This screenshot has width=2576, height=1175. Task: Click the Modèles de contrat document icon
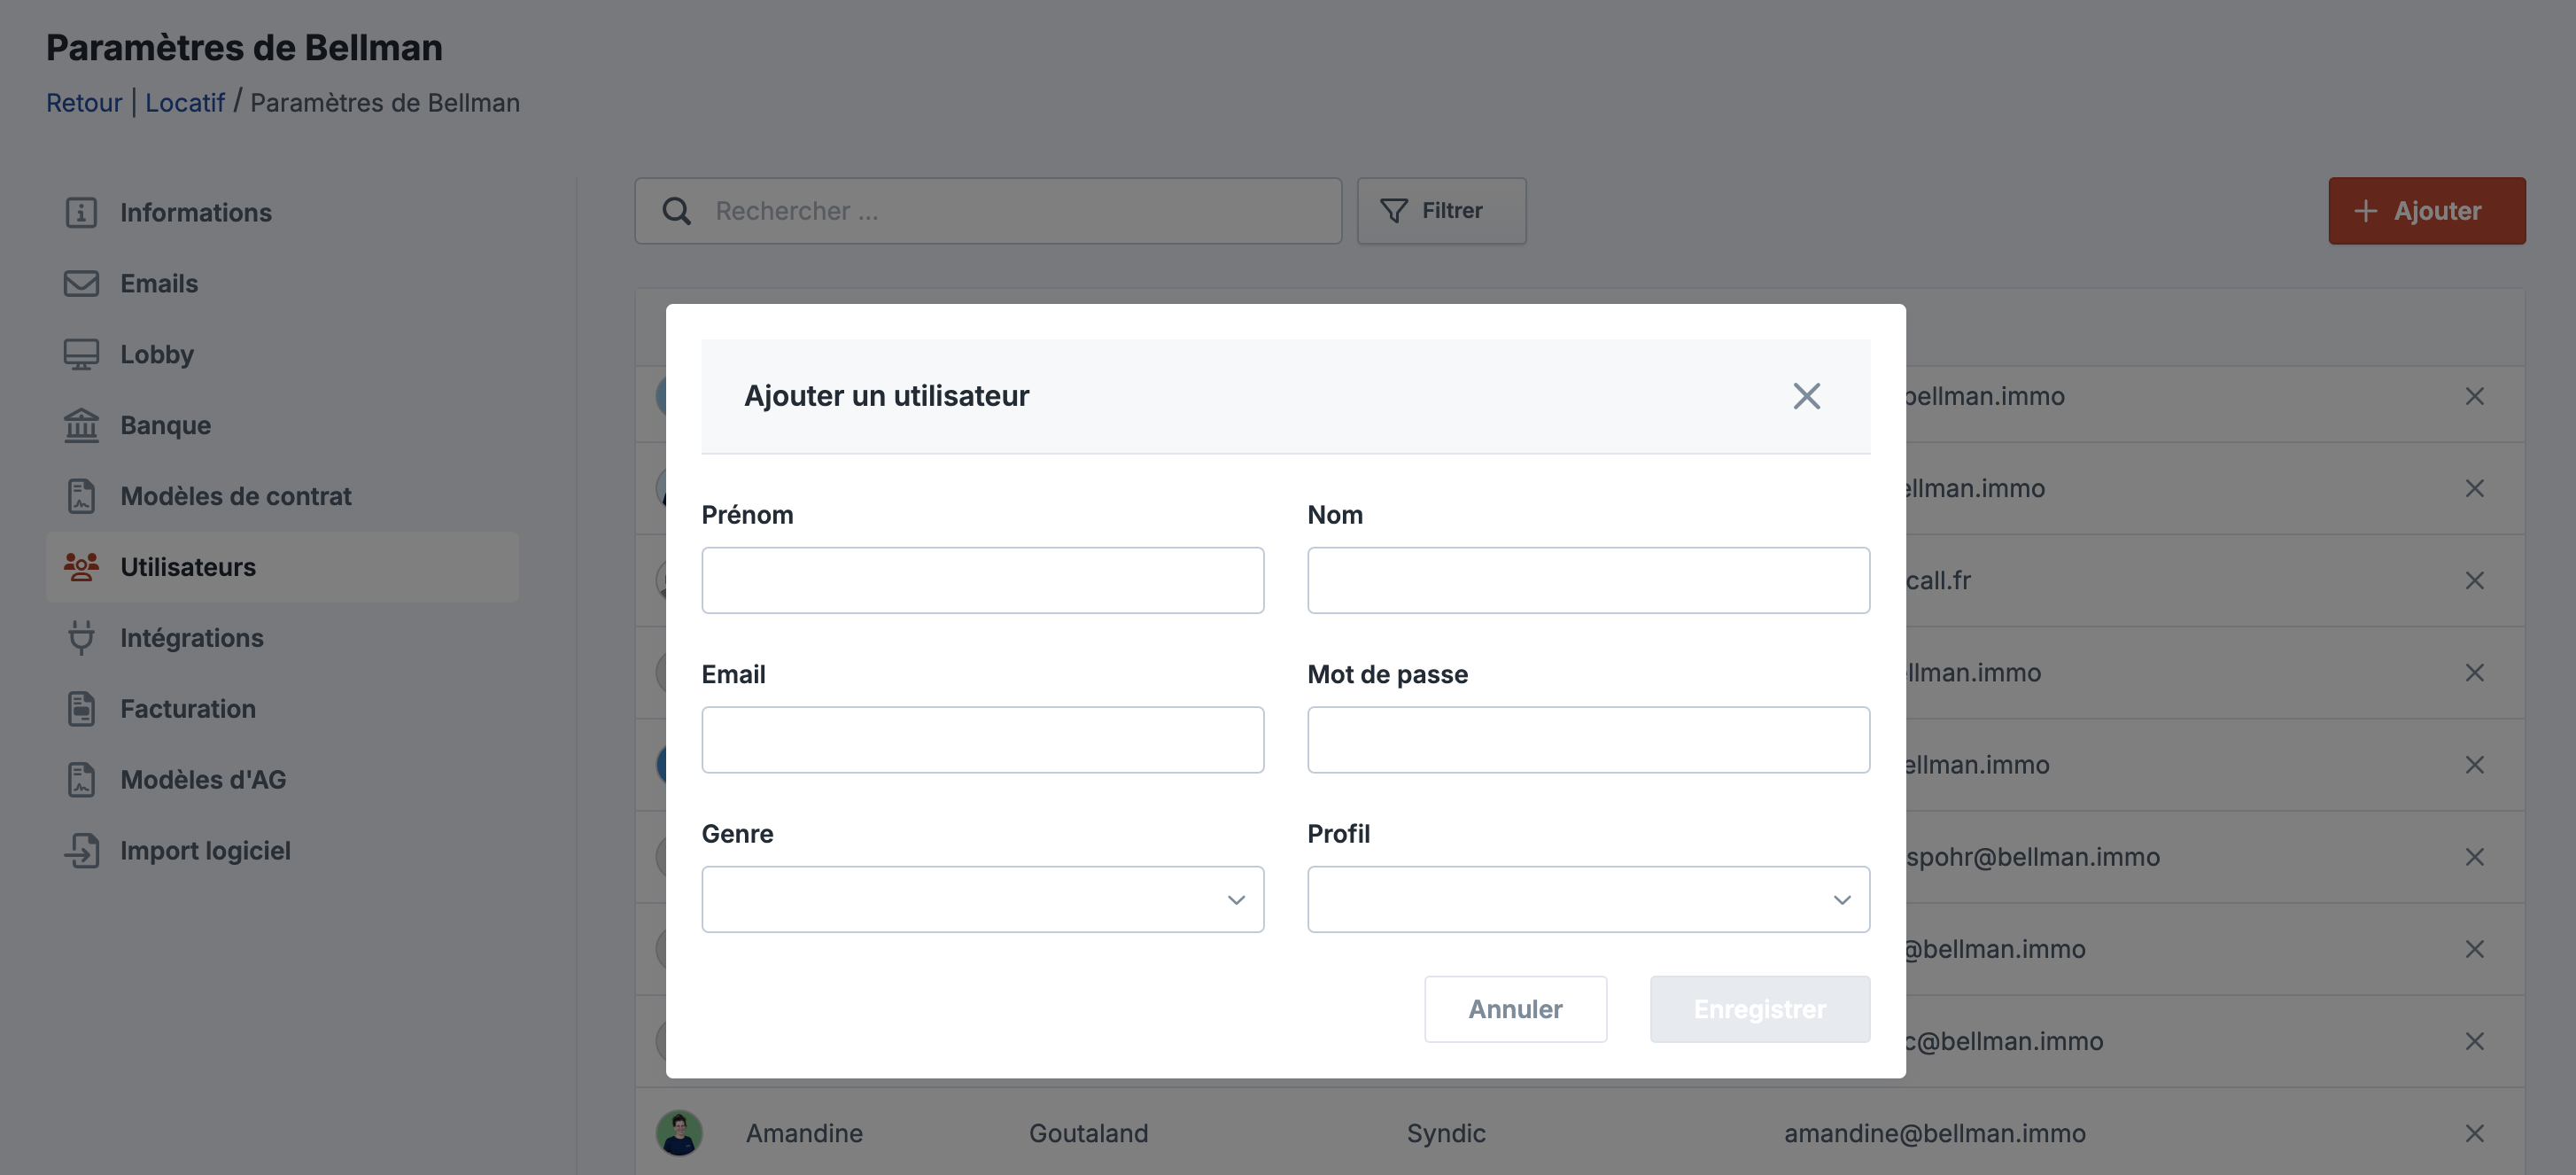[81, 496]
